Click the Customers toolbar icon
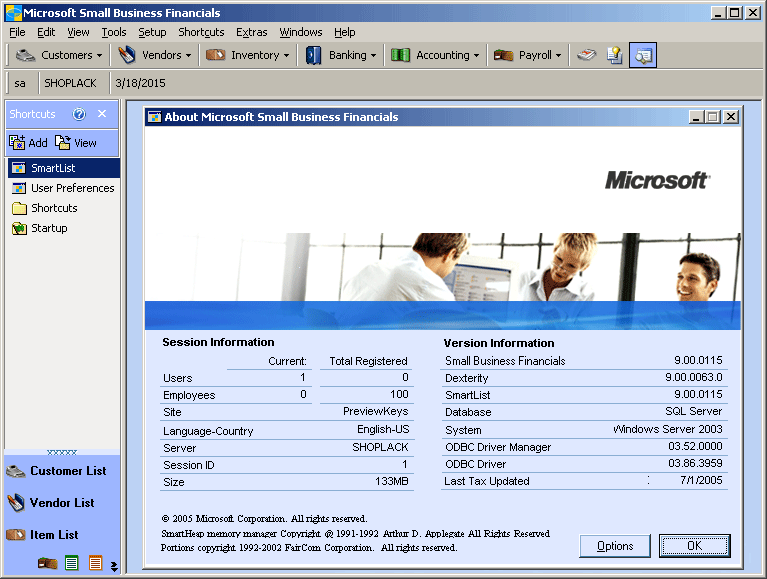 click(x=25, y=55)
